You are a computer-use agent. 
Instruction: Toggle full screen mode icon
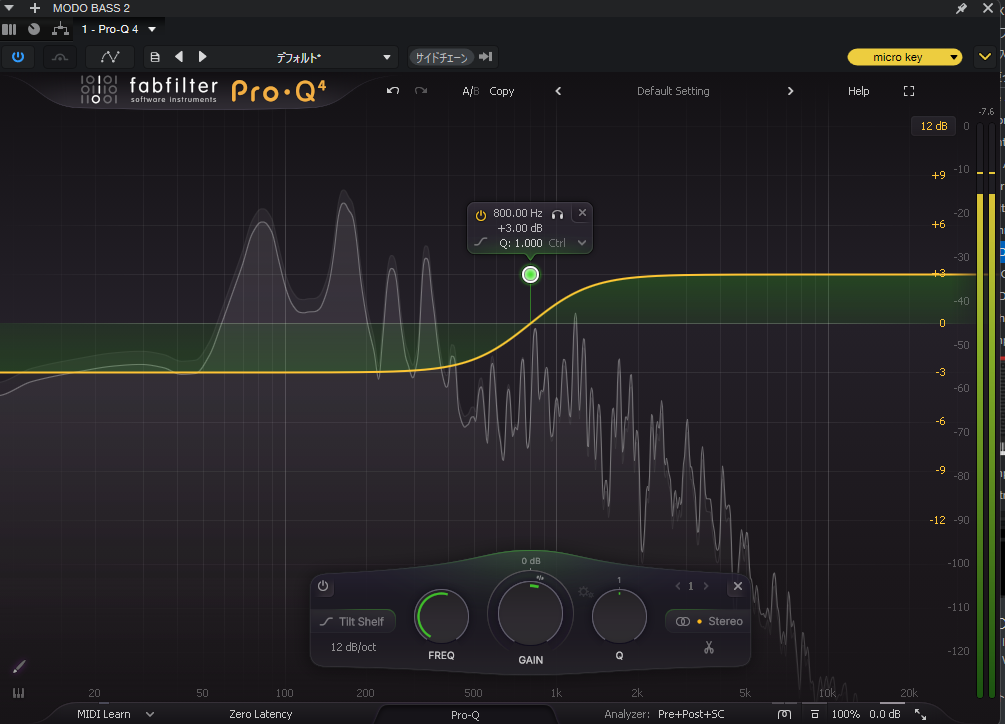[x=909, y=91]
